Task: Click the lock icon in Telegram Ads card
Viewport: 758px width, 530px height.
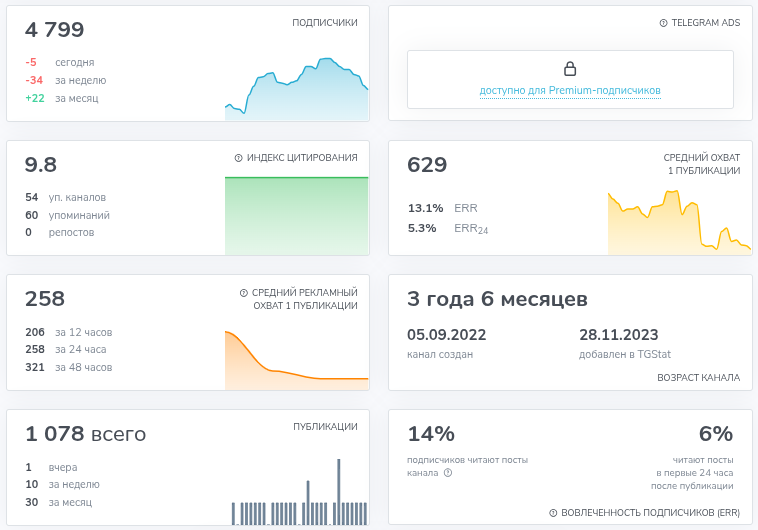Action: coord(570,69)
